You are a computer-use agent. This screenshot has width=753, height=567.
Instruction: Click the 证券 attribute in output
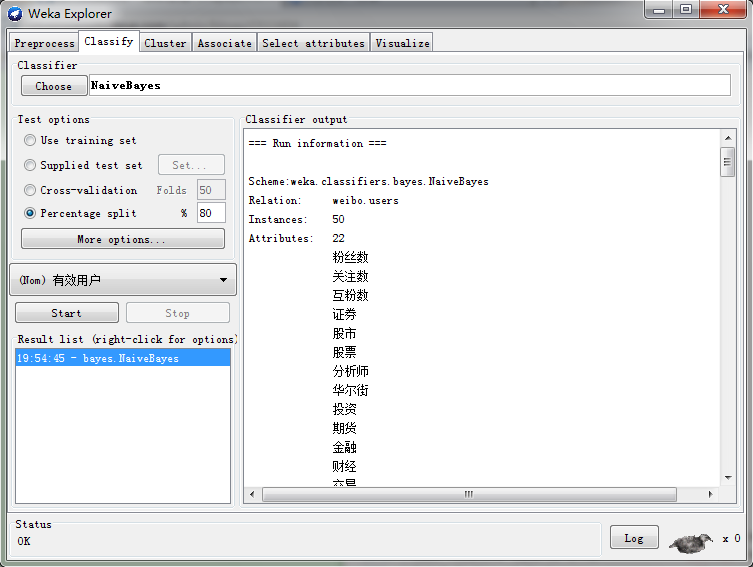344,314
